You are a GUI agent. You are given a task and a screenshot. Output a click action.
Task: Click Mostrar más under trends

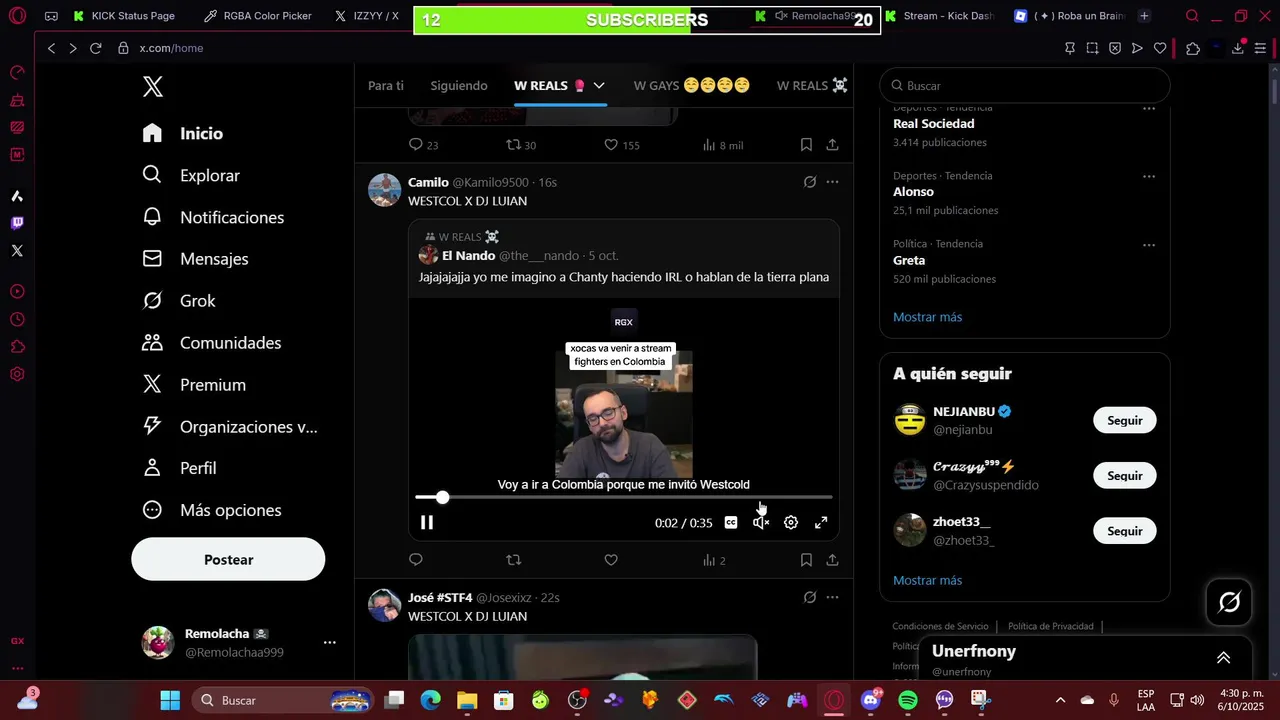pyautogui.click(x=927, y=317)
